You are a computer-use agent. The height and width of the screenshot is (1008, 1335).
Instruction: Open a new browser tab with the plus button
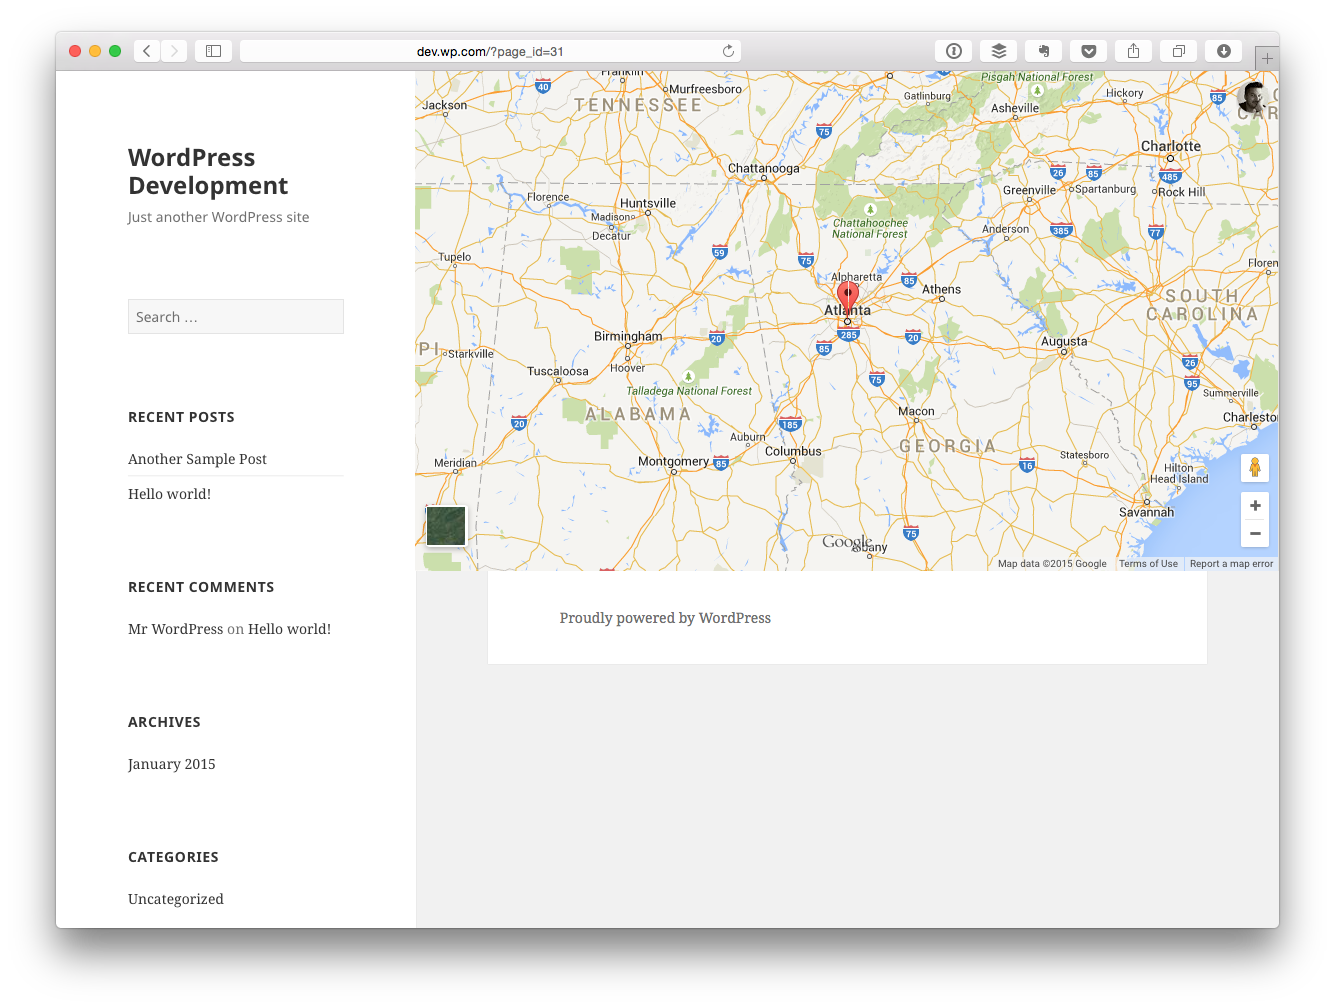[x=1267, y=57]
